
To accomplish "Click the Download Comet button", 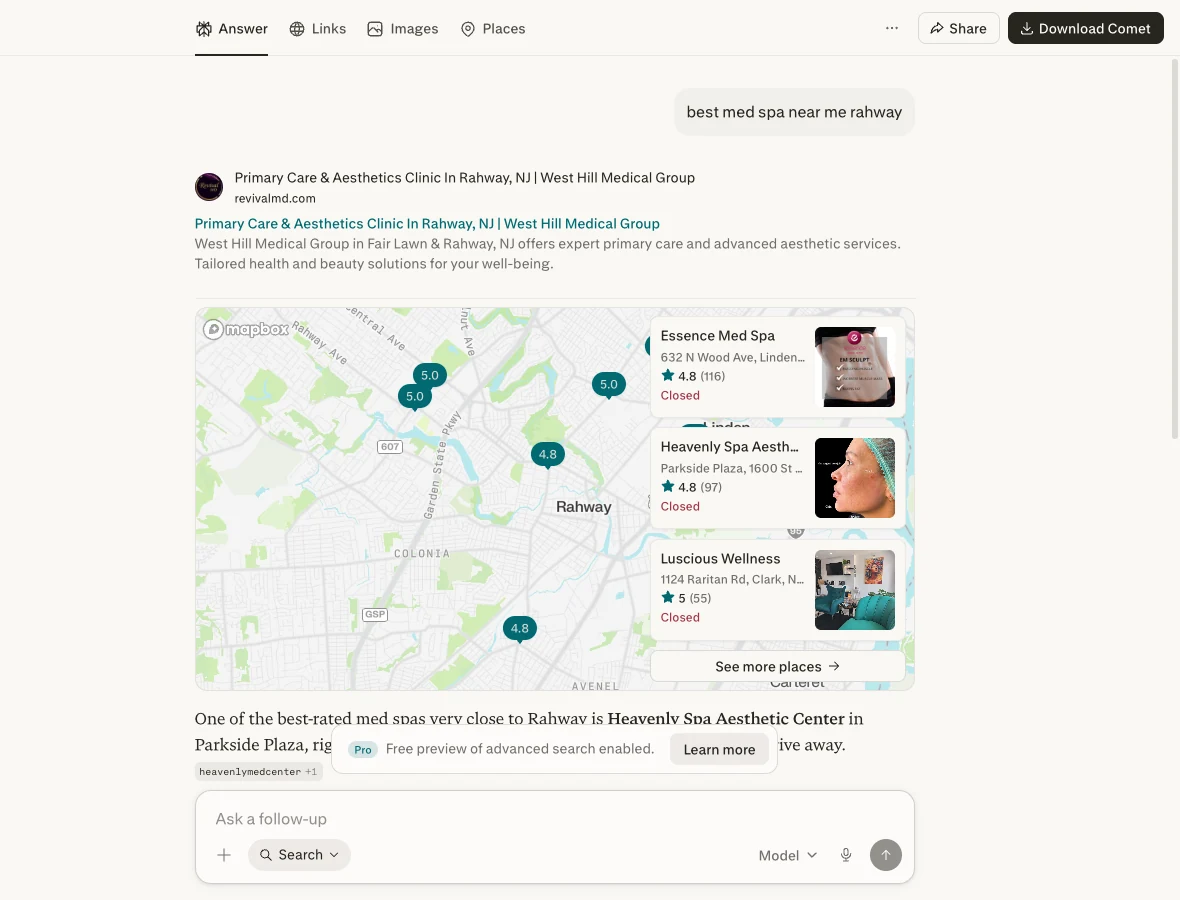I will (x=1085, y=28).
